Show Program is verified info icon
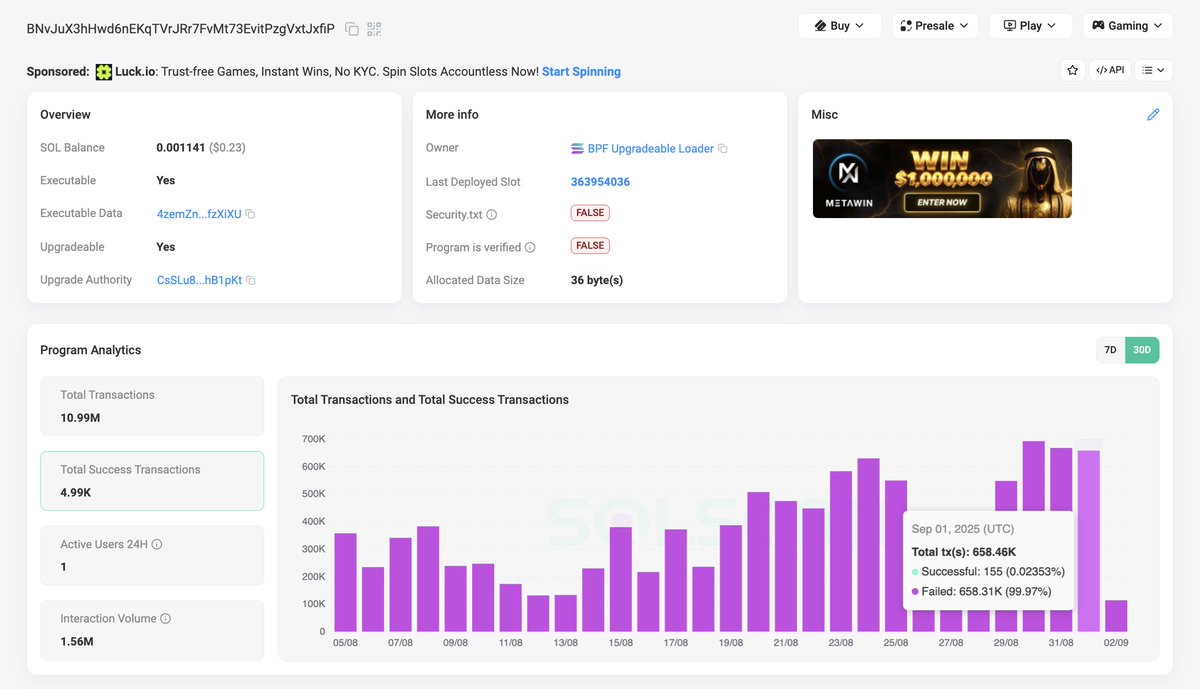Screen dimensions: 1200x689 pos(530,247)
